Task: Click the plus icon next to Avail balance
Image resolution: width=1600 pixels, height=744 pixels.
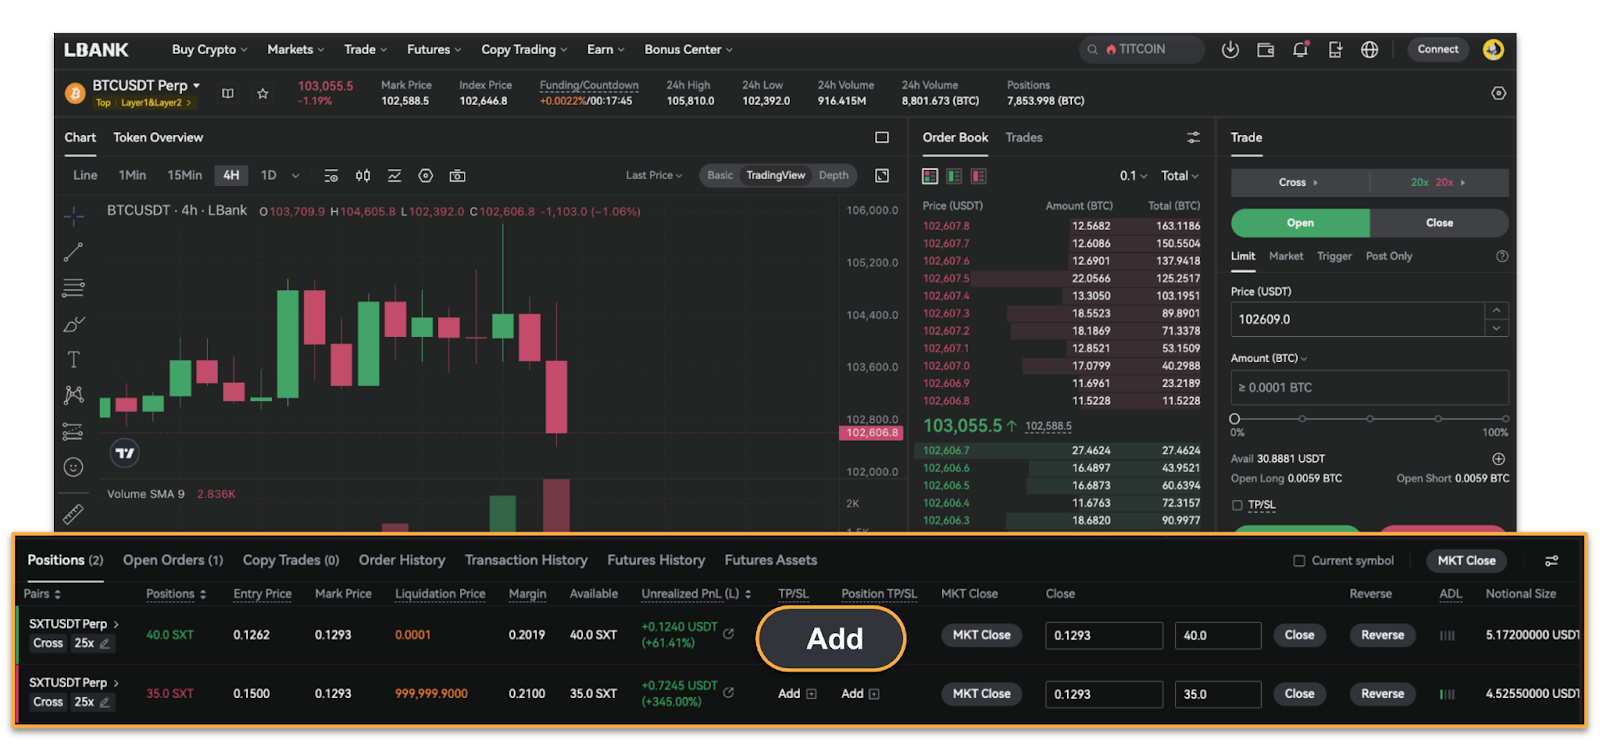Action: point(1498,459)
